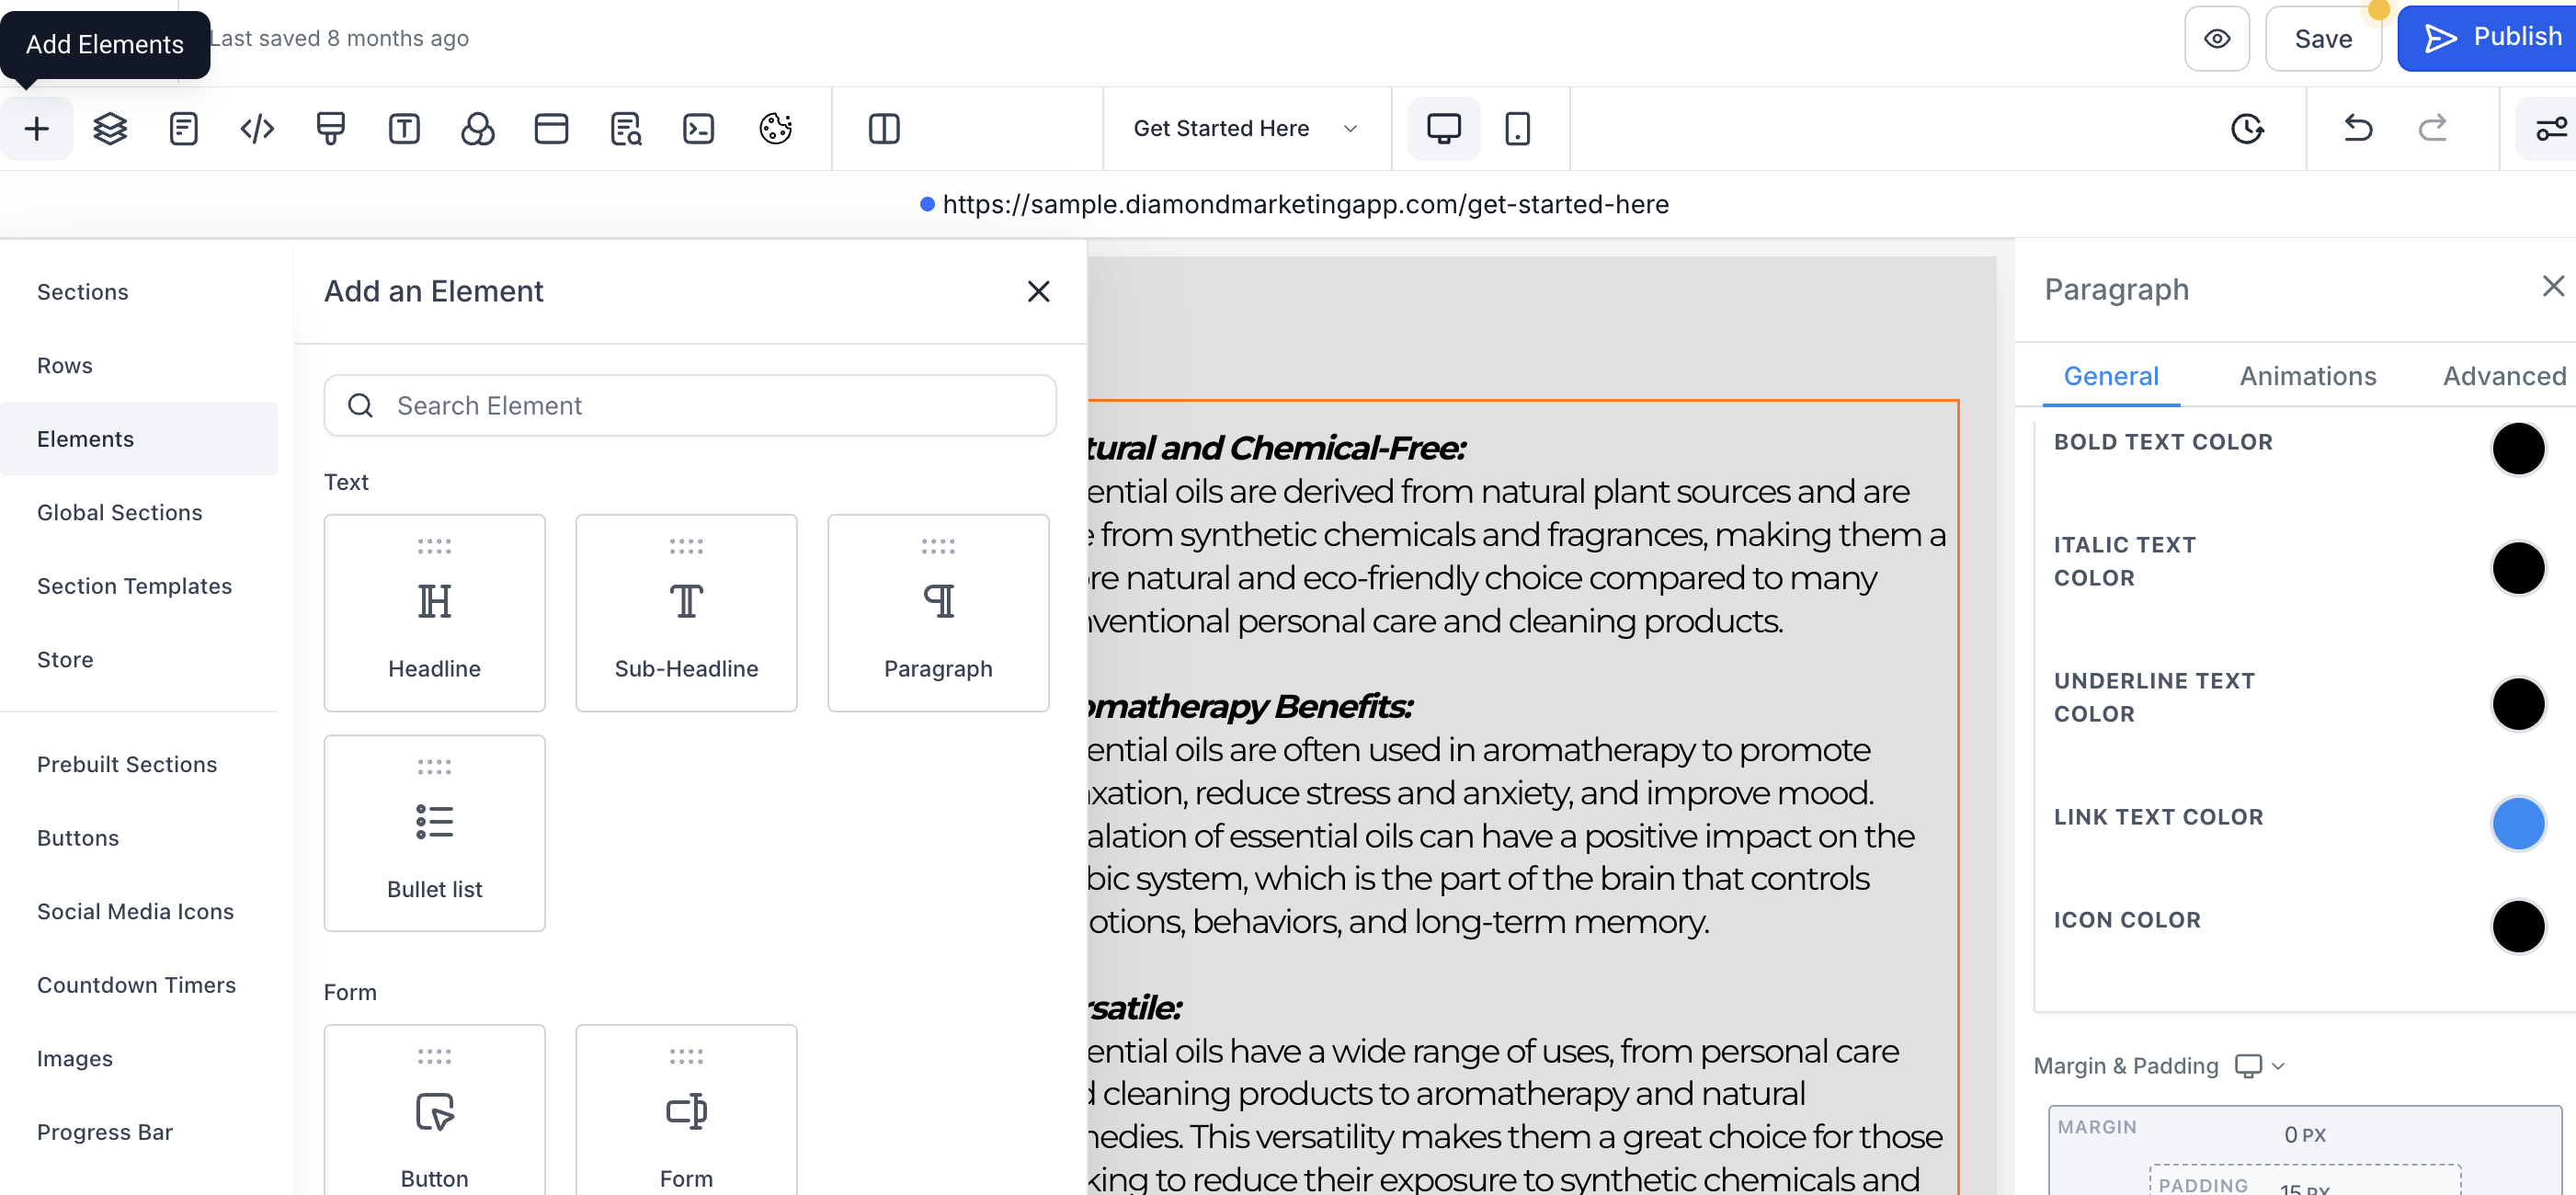This screenshot has width=2576, height=1195.
Task: Open Section Templates in the left menu
Action: (x=135, y=586)
